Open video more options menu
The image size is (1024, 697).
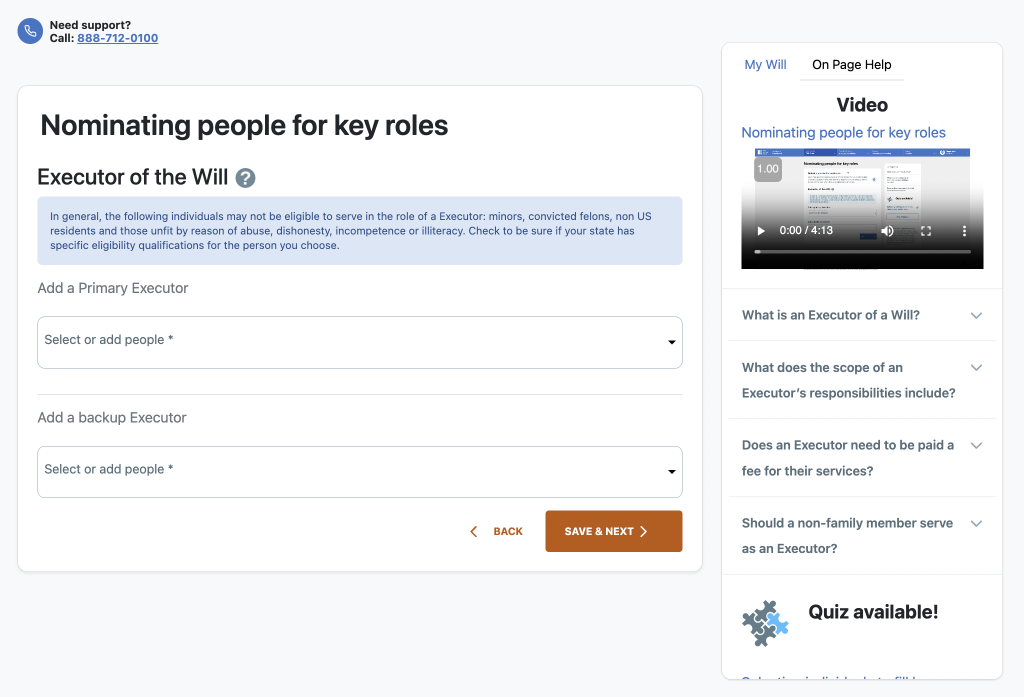[964, 231]
